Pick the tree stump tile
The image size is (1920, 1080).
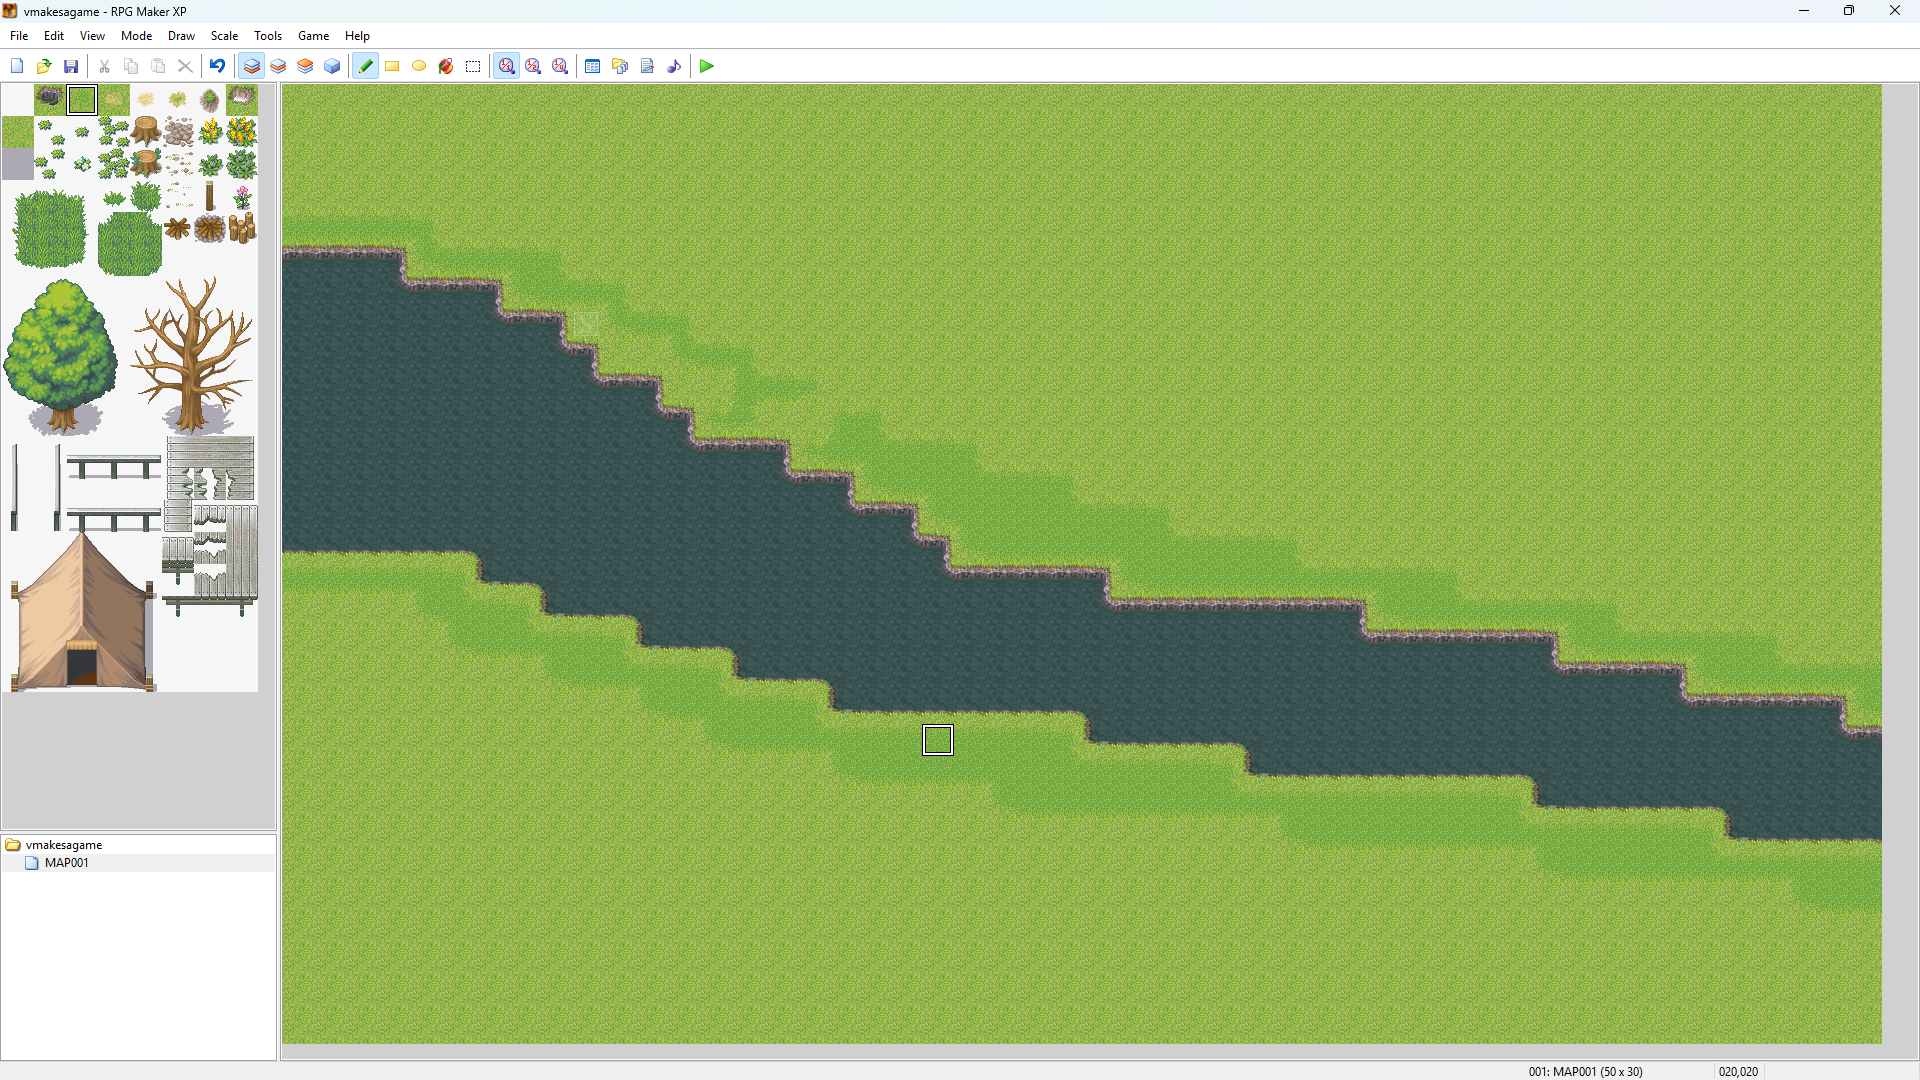click(146, 130)
